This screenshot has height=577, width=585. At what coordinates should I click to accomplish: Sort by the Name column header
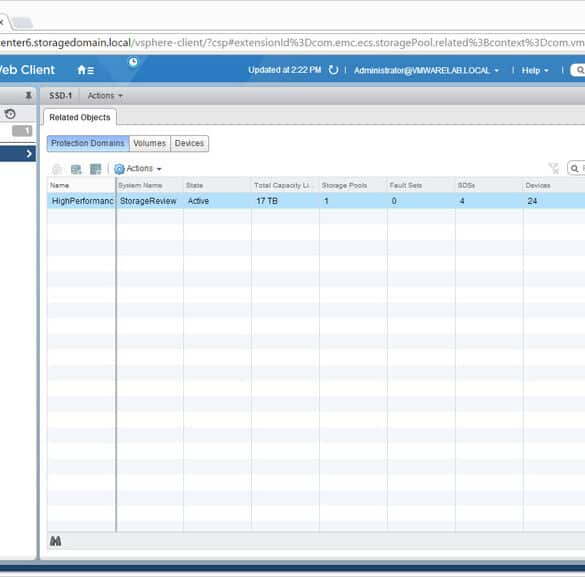click(x=81, y=185)
